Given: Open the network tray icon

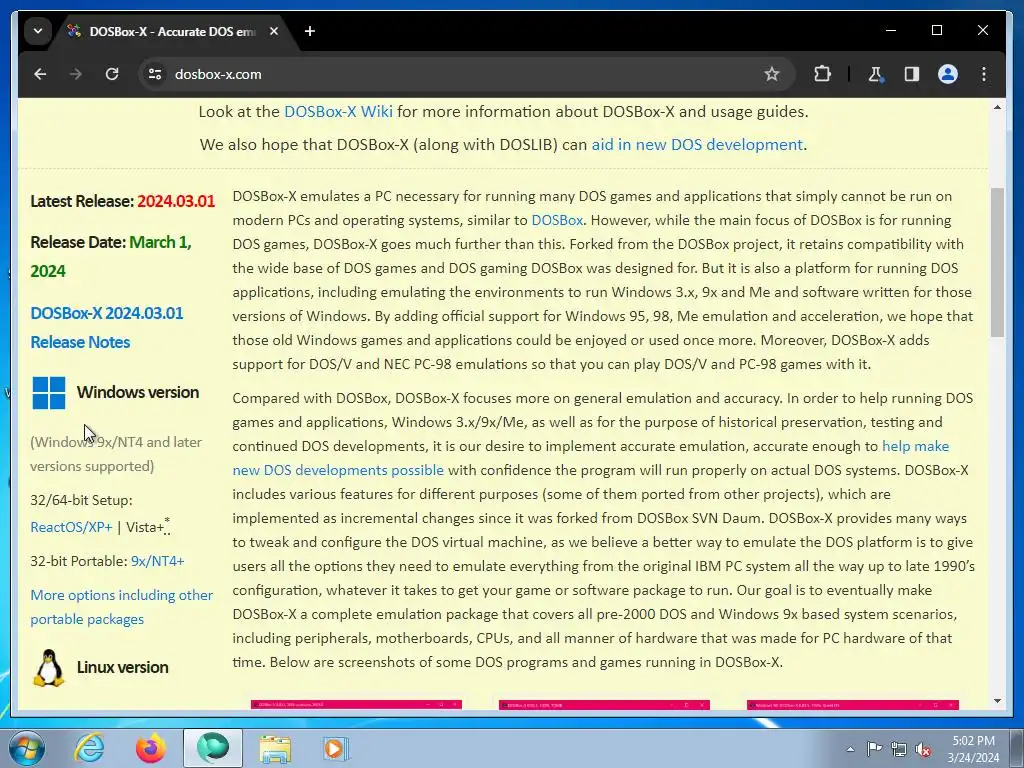Looking at the screenshot, I should pyautogui.click(x=899, y=749).
